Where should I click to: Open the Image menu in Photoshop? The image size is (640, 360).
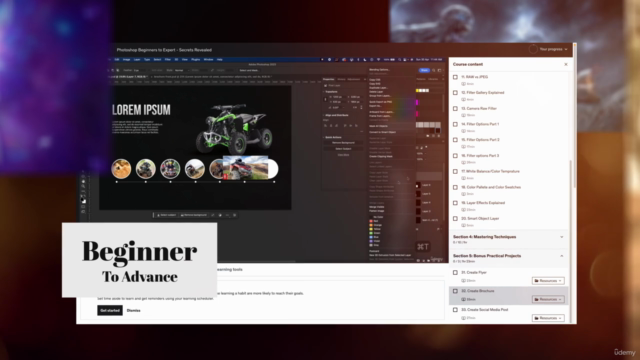pos(127,60)
